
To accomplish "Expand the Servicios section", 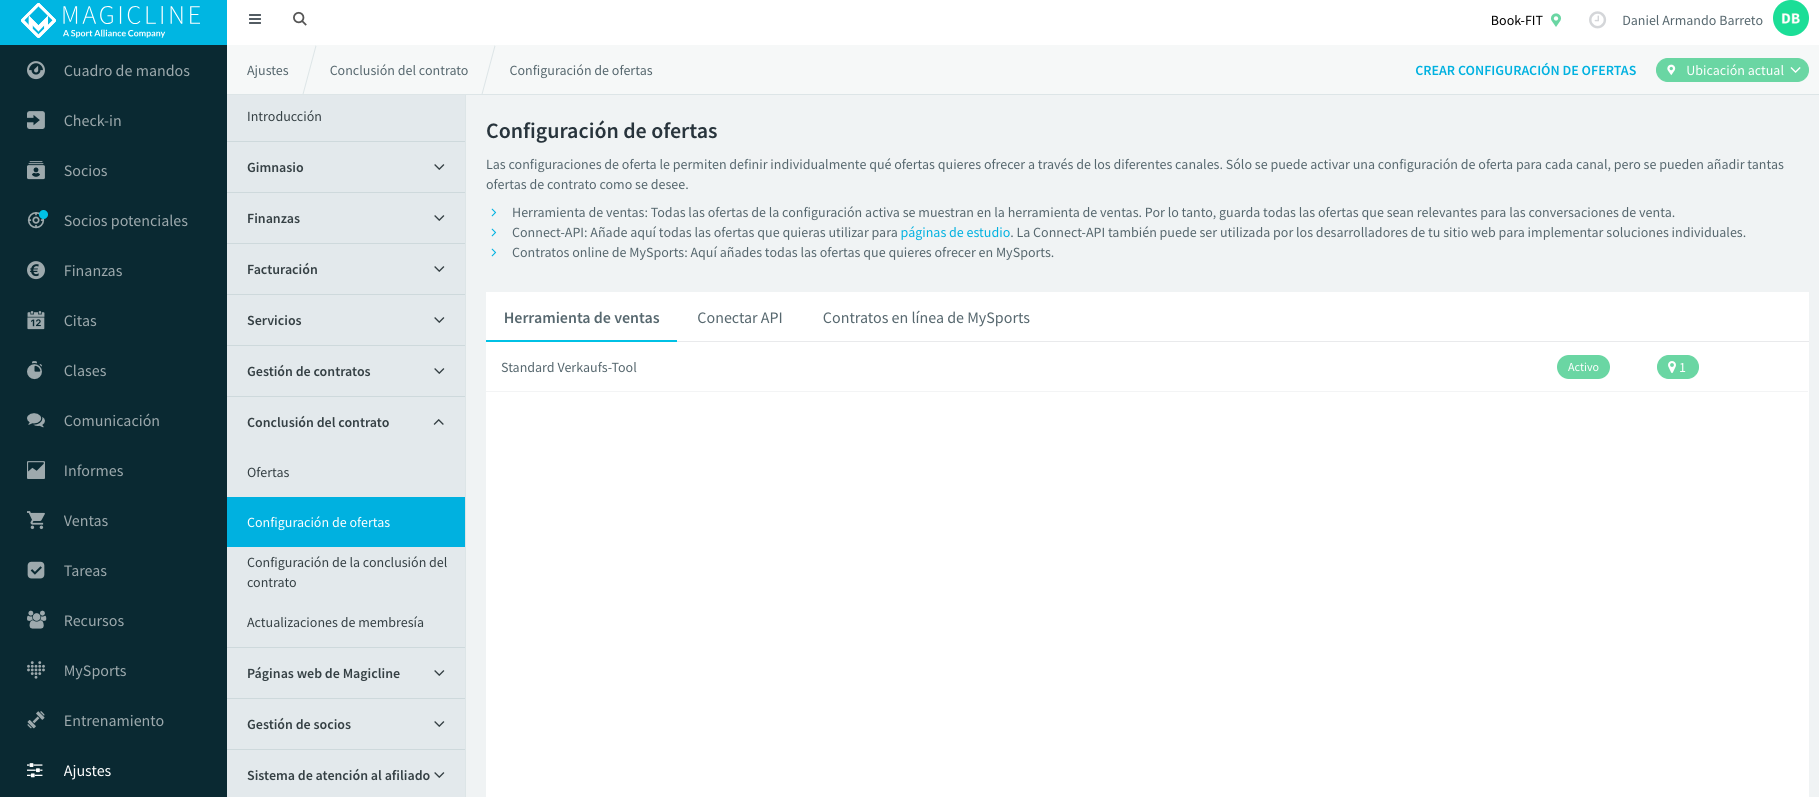I will click(346, 320).
